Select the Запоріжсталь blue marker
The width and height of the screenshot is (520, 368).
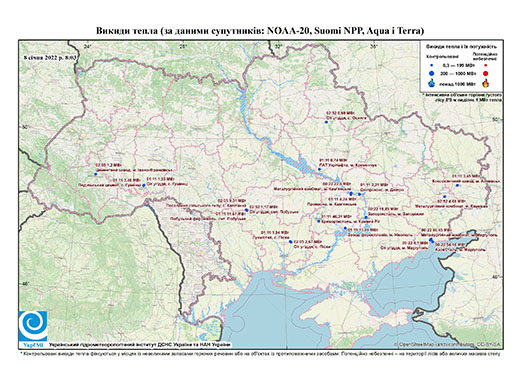366,217
